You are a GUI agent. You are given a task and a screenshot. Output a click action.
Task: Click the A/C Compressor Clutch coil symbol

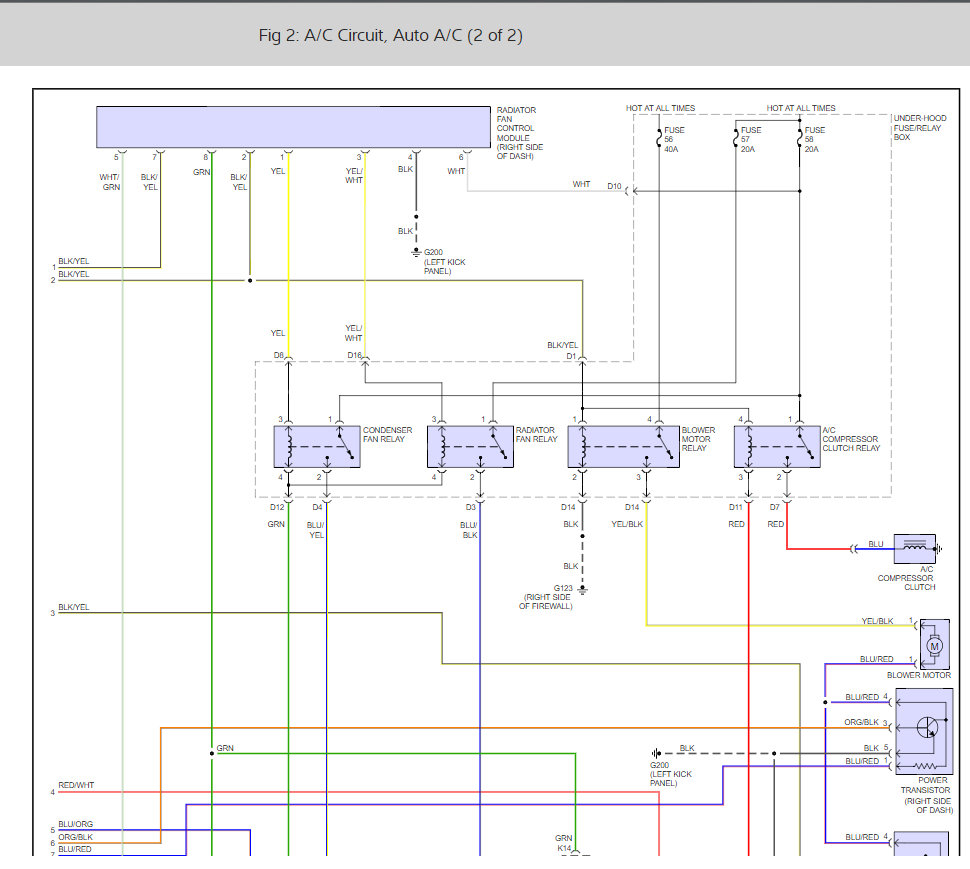914,549
